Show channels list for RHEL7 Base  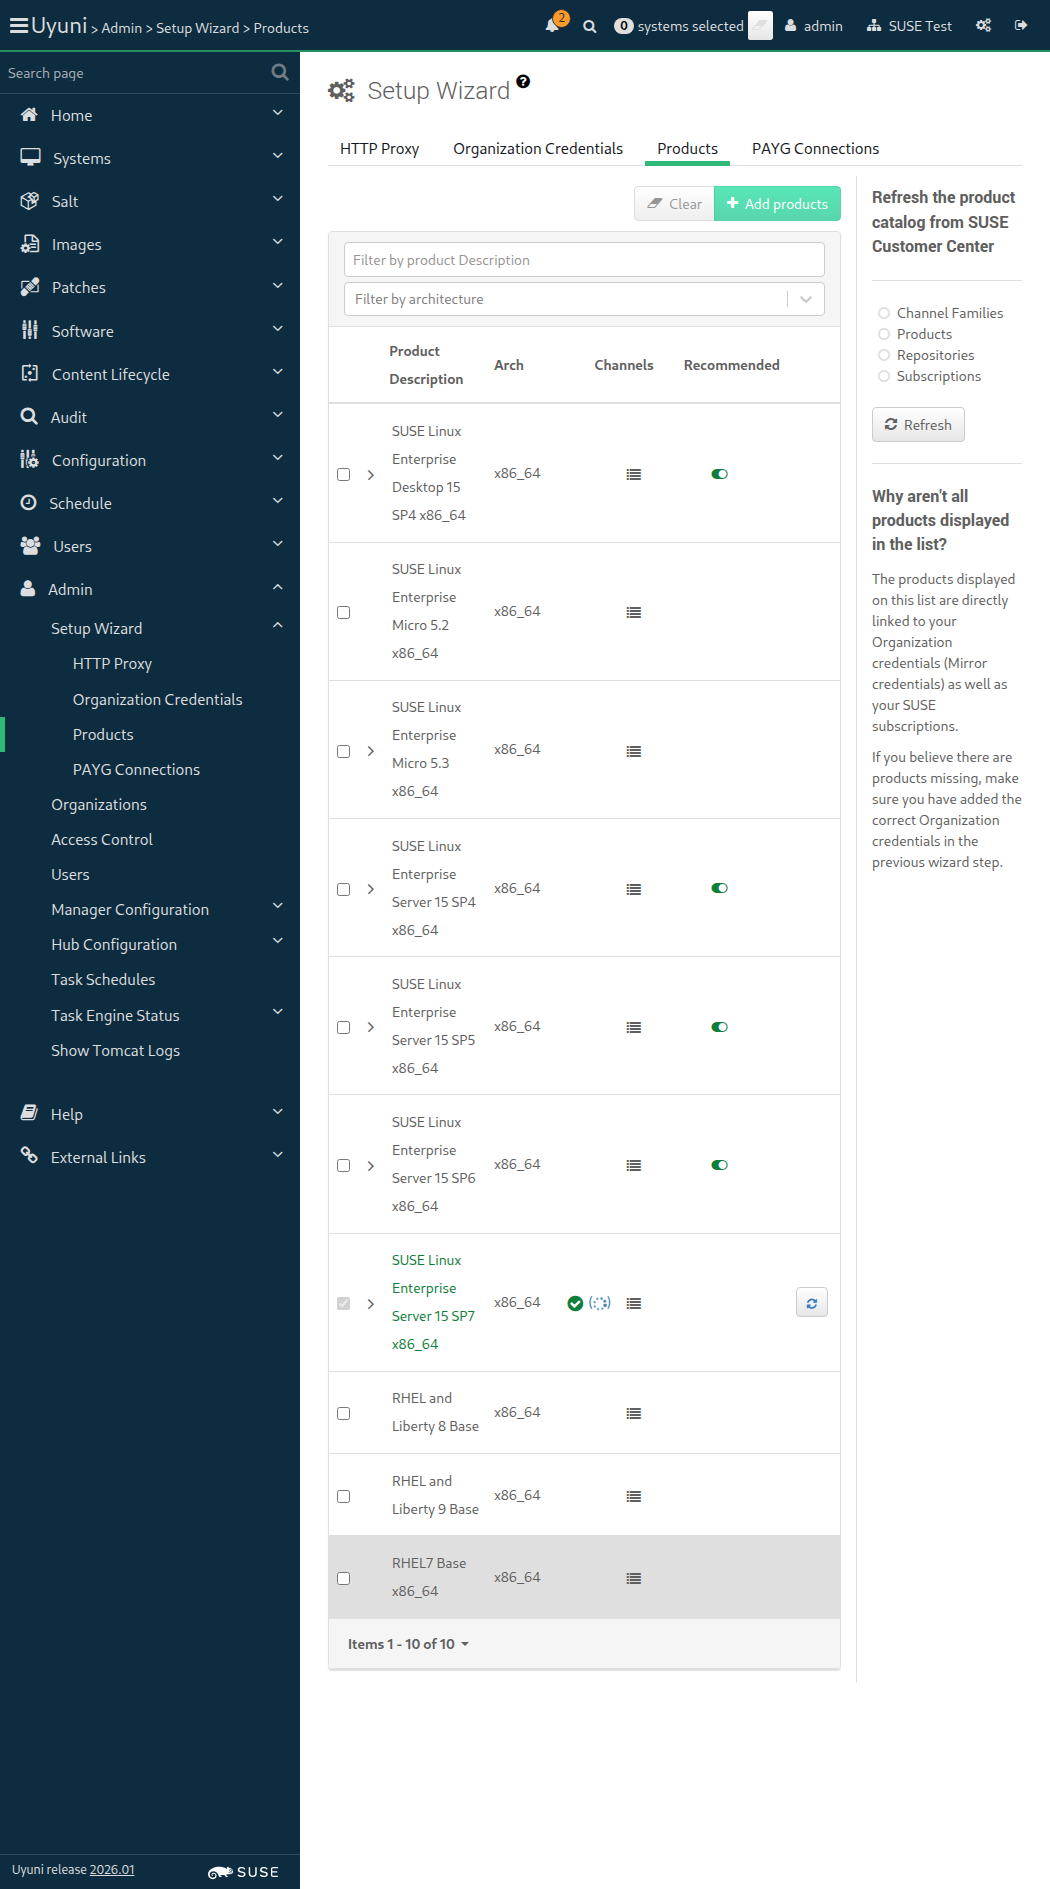pos(633,1578)
